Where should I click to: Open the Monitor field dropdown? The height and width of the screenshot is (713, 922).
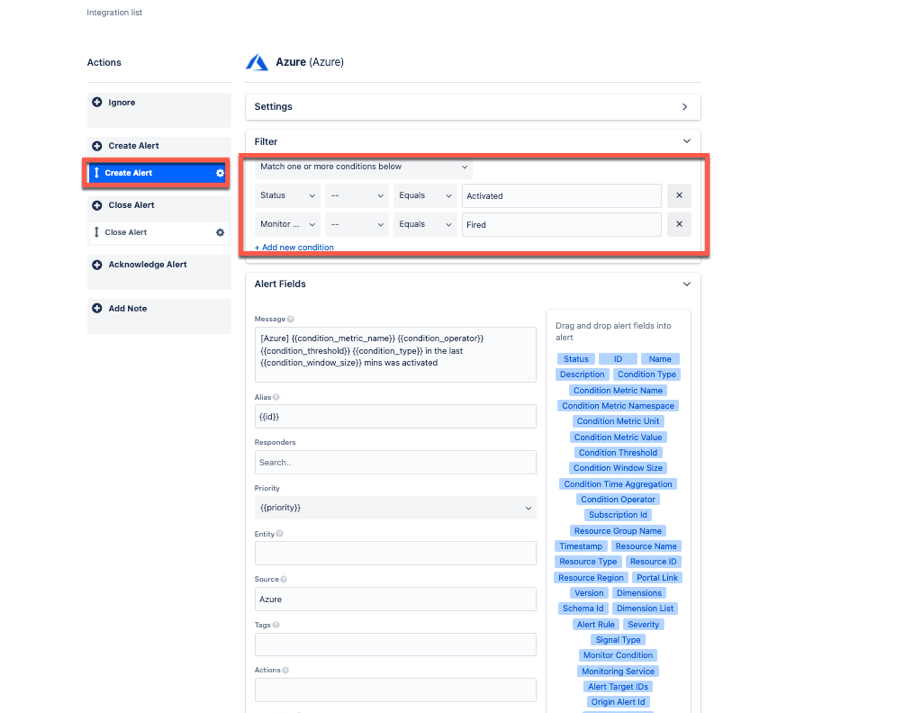point(288,225)
